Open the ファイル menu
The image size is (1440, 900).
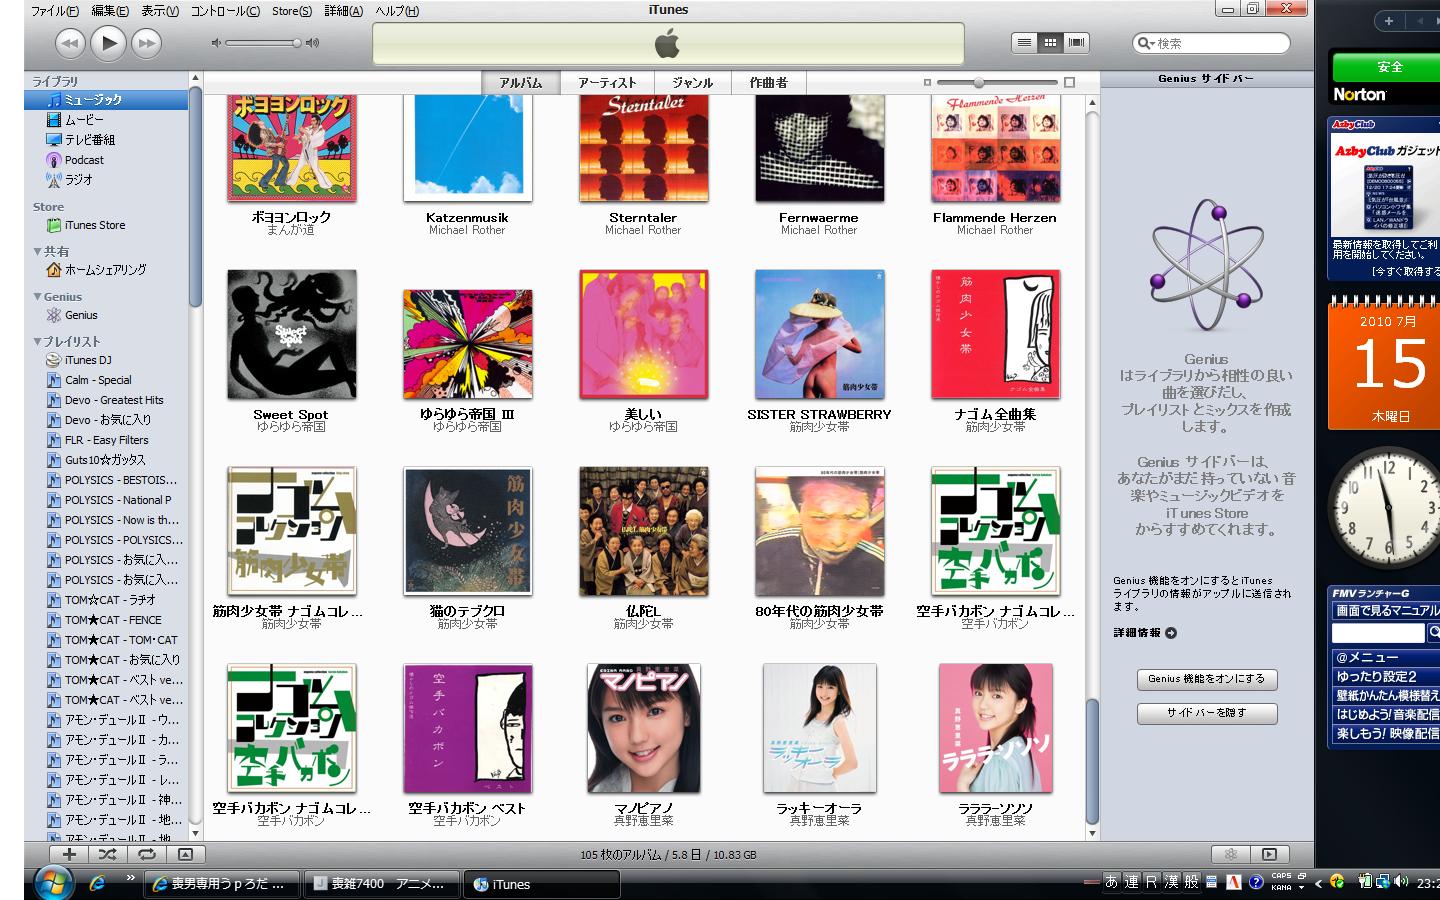tap(54, 11)
